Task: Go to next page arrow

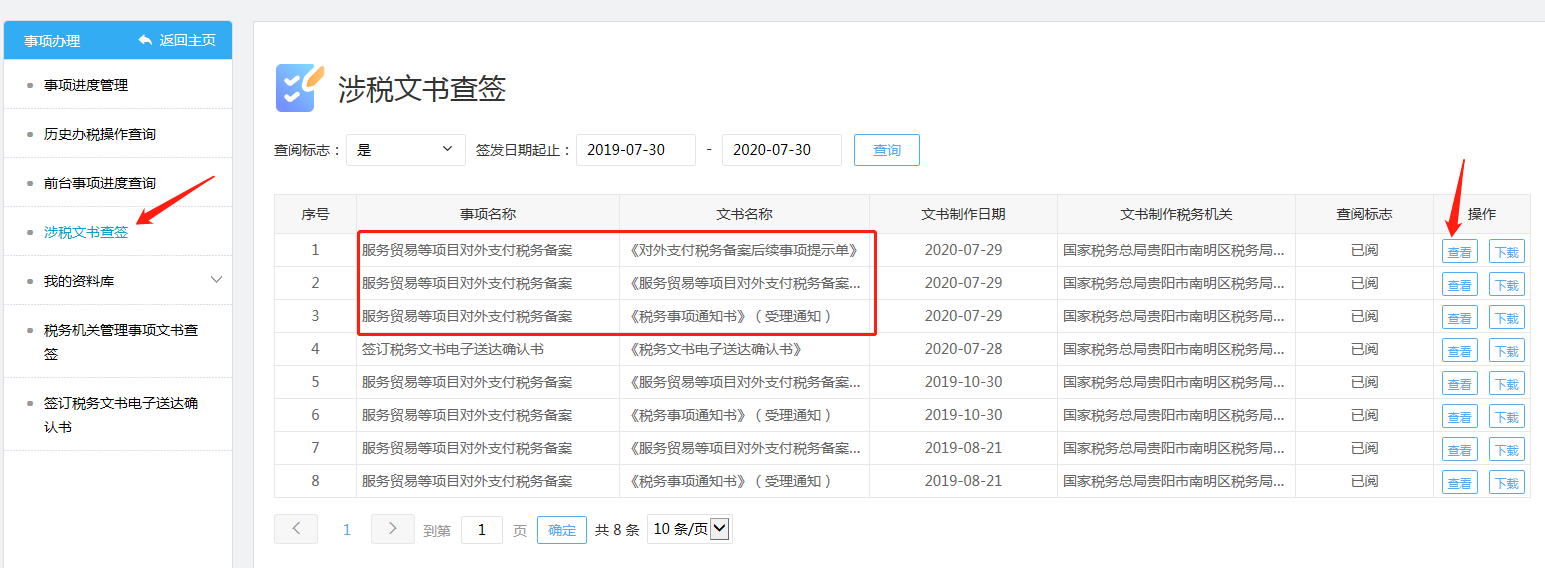Action: [x=392, y=529]
